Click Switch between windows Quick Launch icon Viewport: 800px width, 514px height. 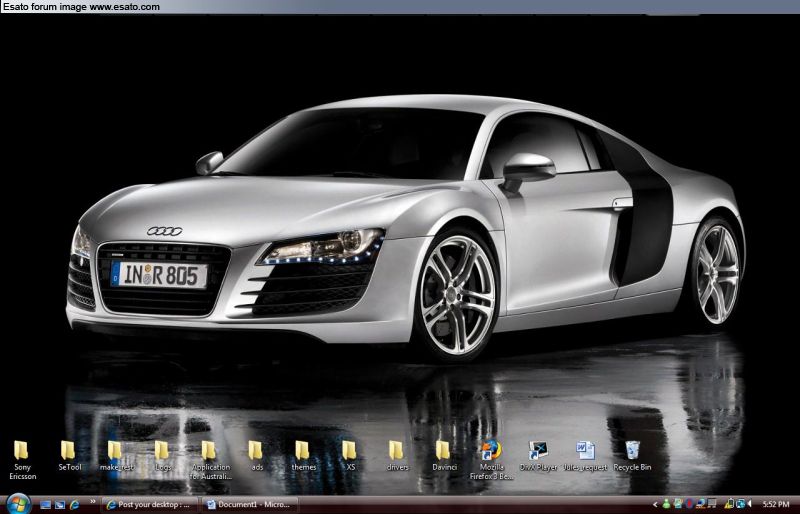coord(60,505)
